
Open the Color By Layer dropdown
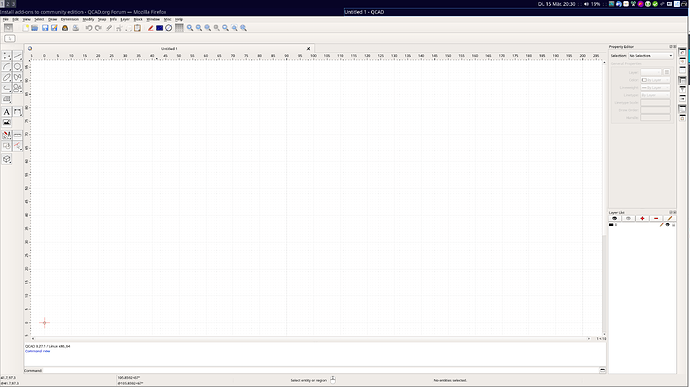[655, 80]
